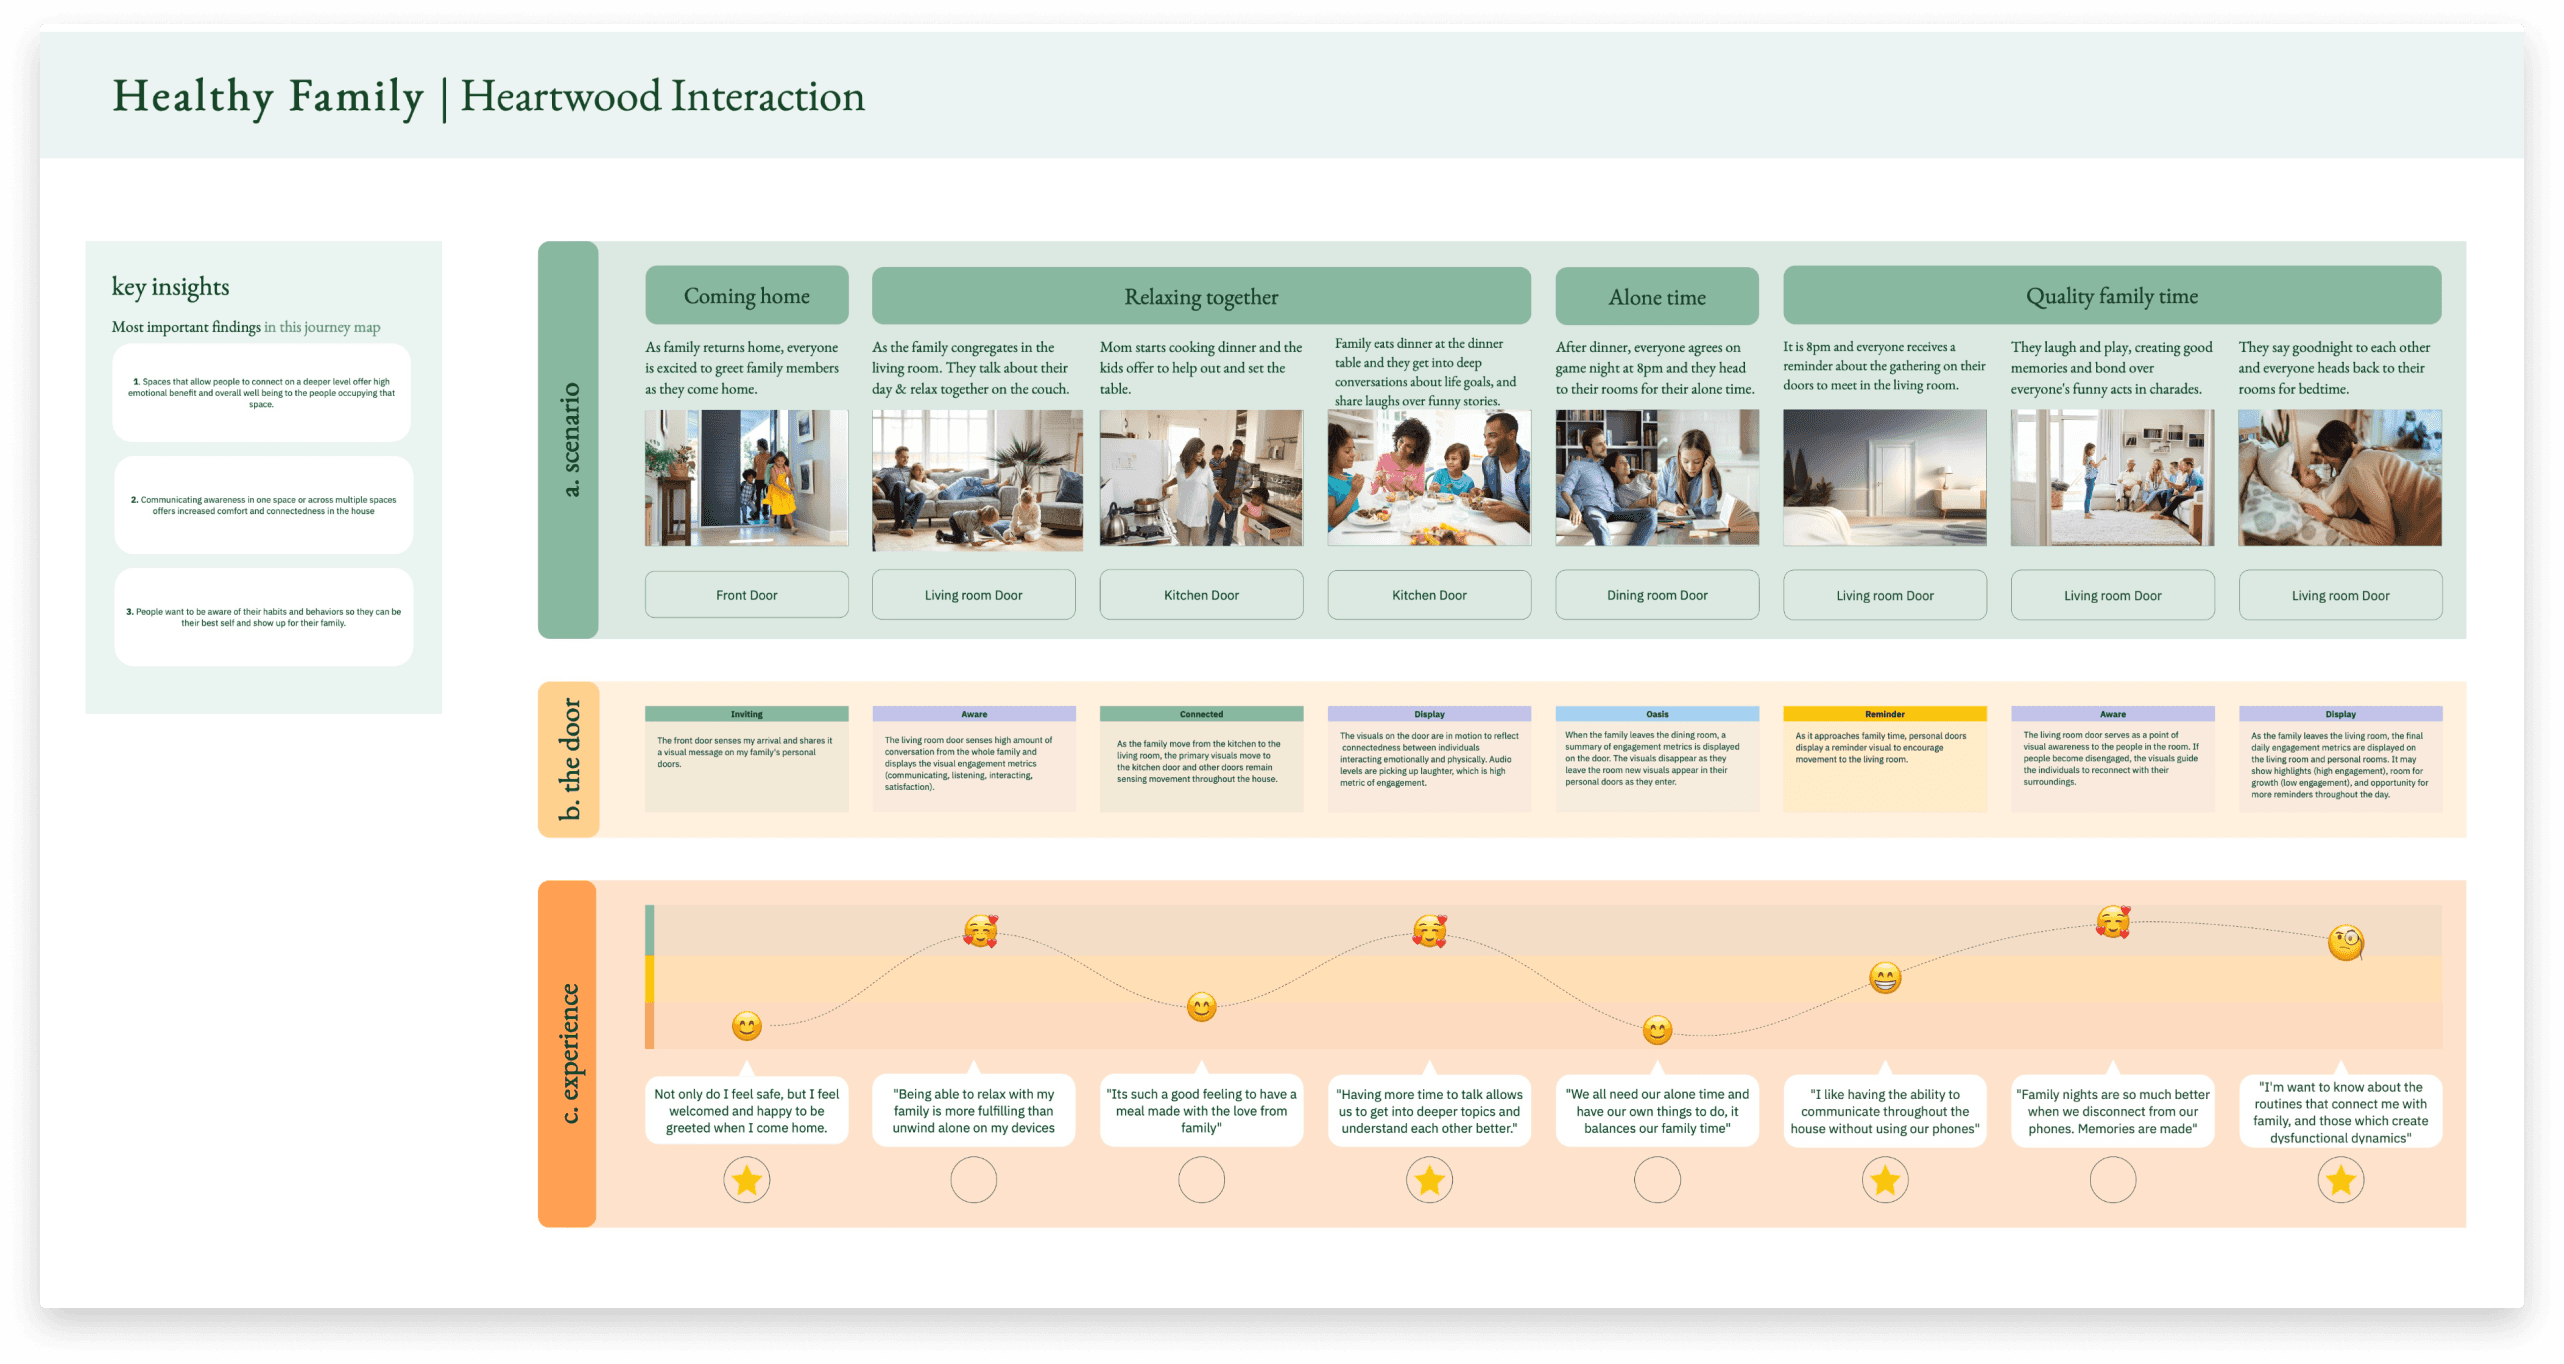Open the family dinner table photo
Image resolution: width=2564 pixels, height=1364 pixels.
tap(1428, 478)
